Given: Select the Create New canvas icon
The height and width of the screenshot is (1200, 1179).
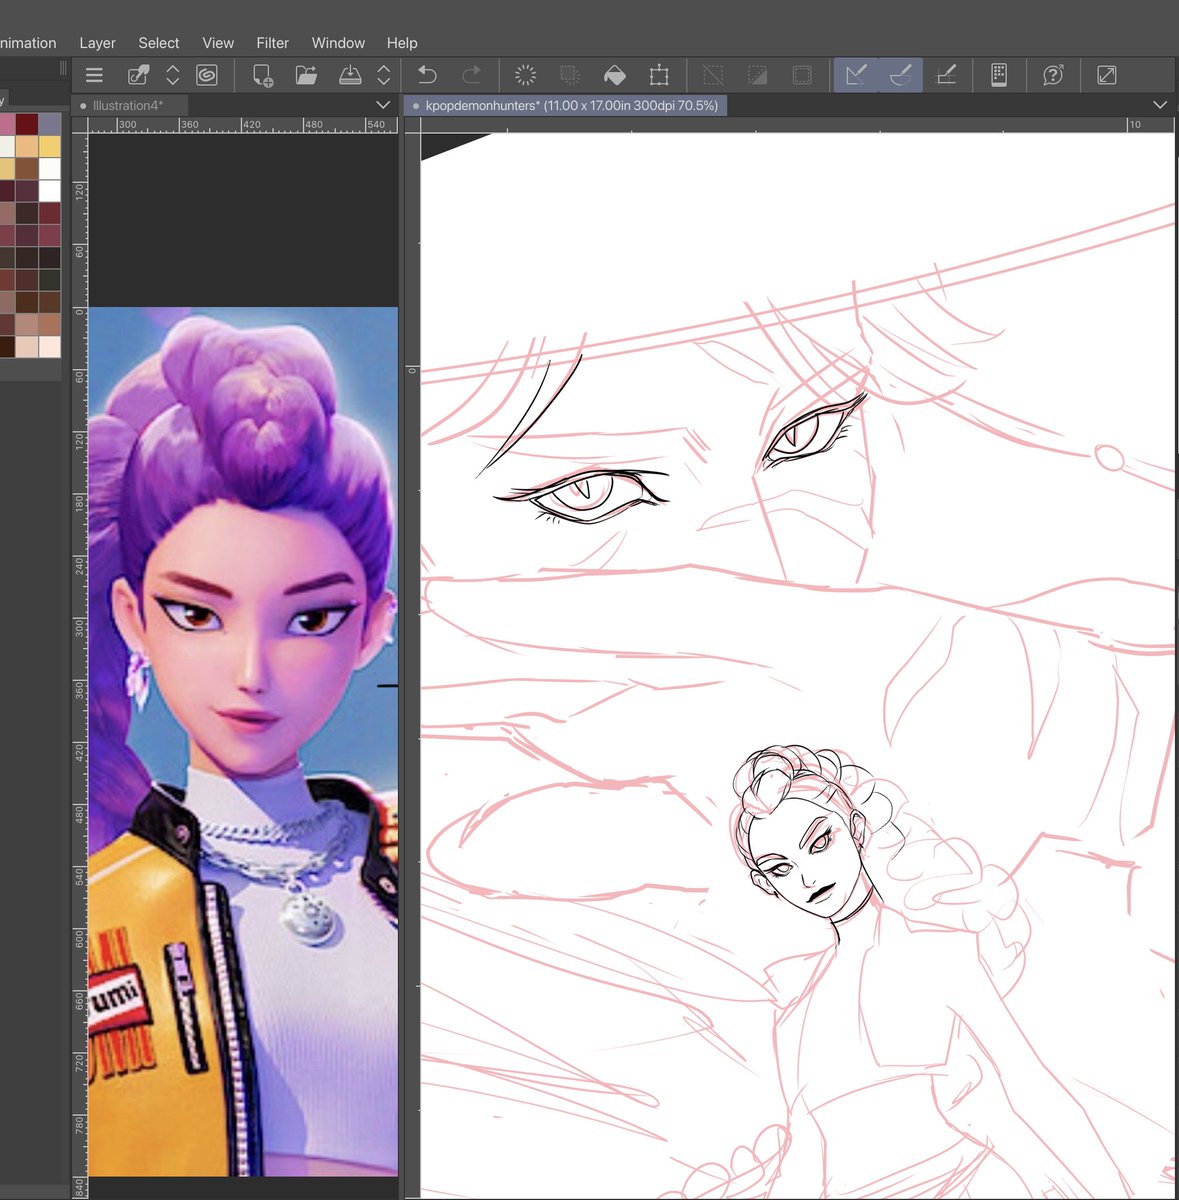Looking at the screenshot, I should (262, 75).
